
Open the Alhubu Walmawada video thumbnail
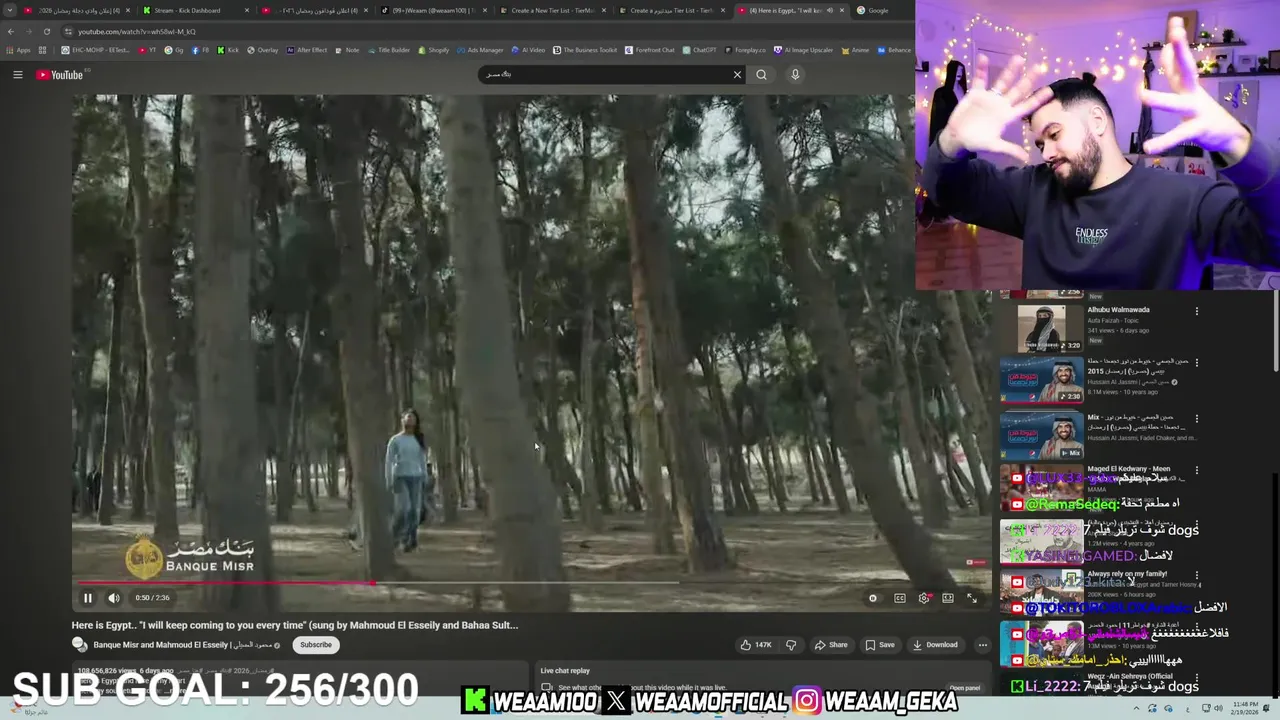[x=1042, y=328]
